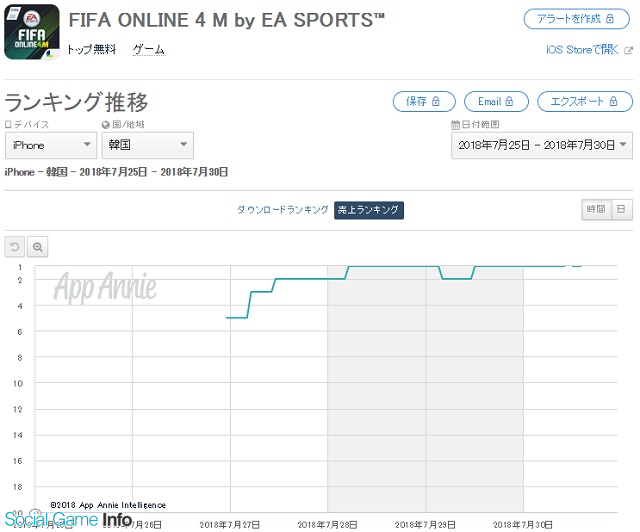Open the 韓国 country dropdown
The width and height of the screenshot is (640, 532).
point(147,146)
